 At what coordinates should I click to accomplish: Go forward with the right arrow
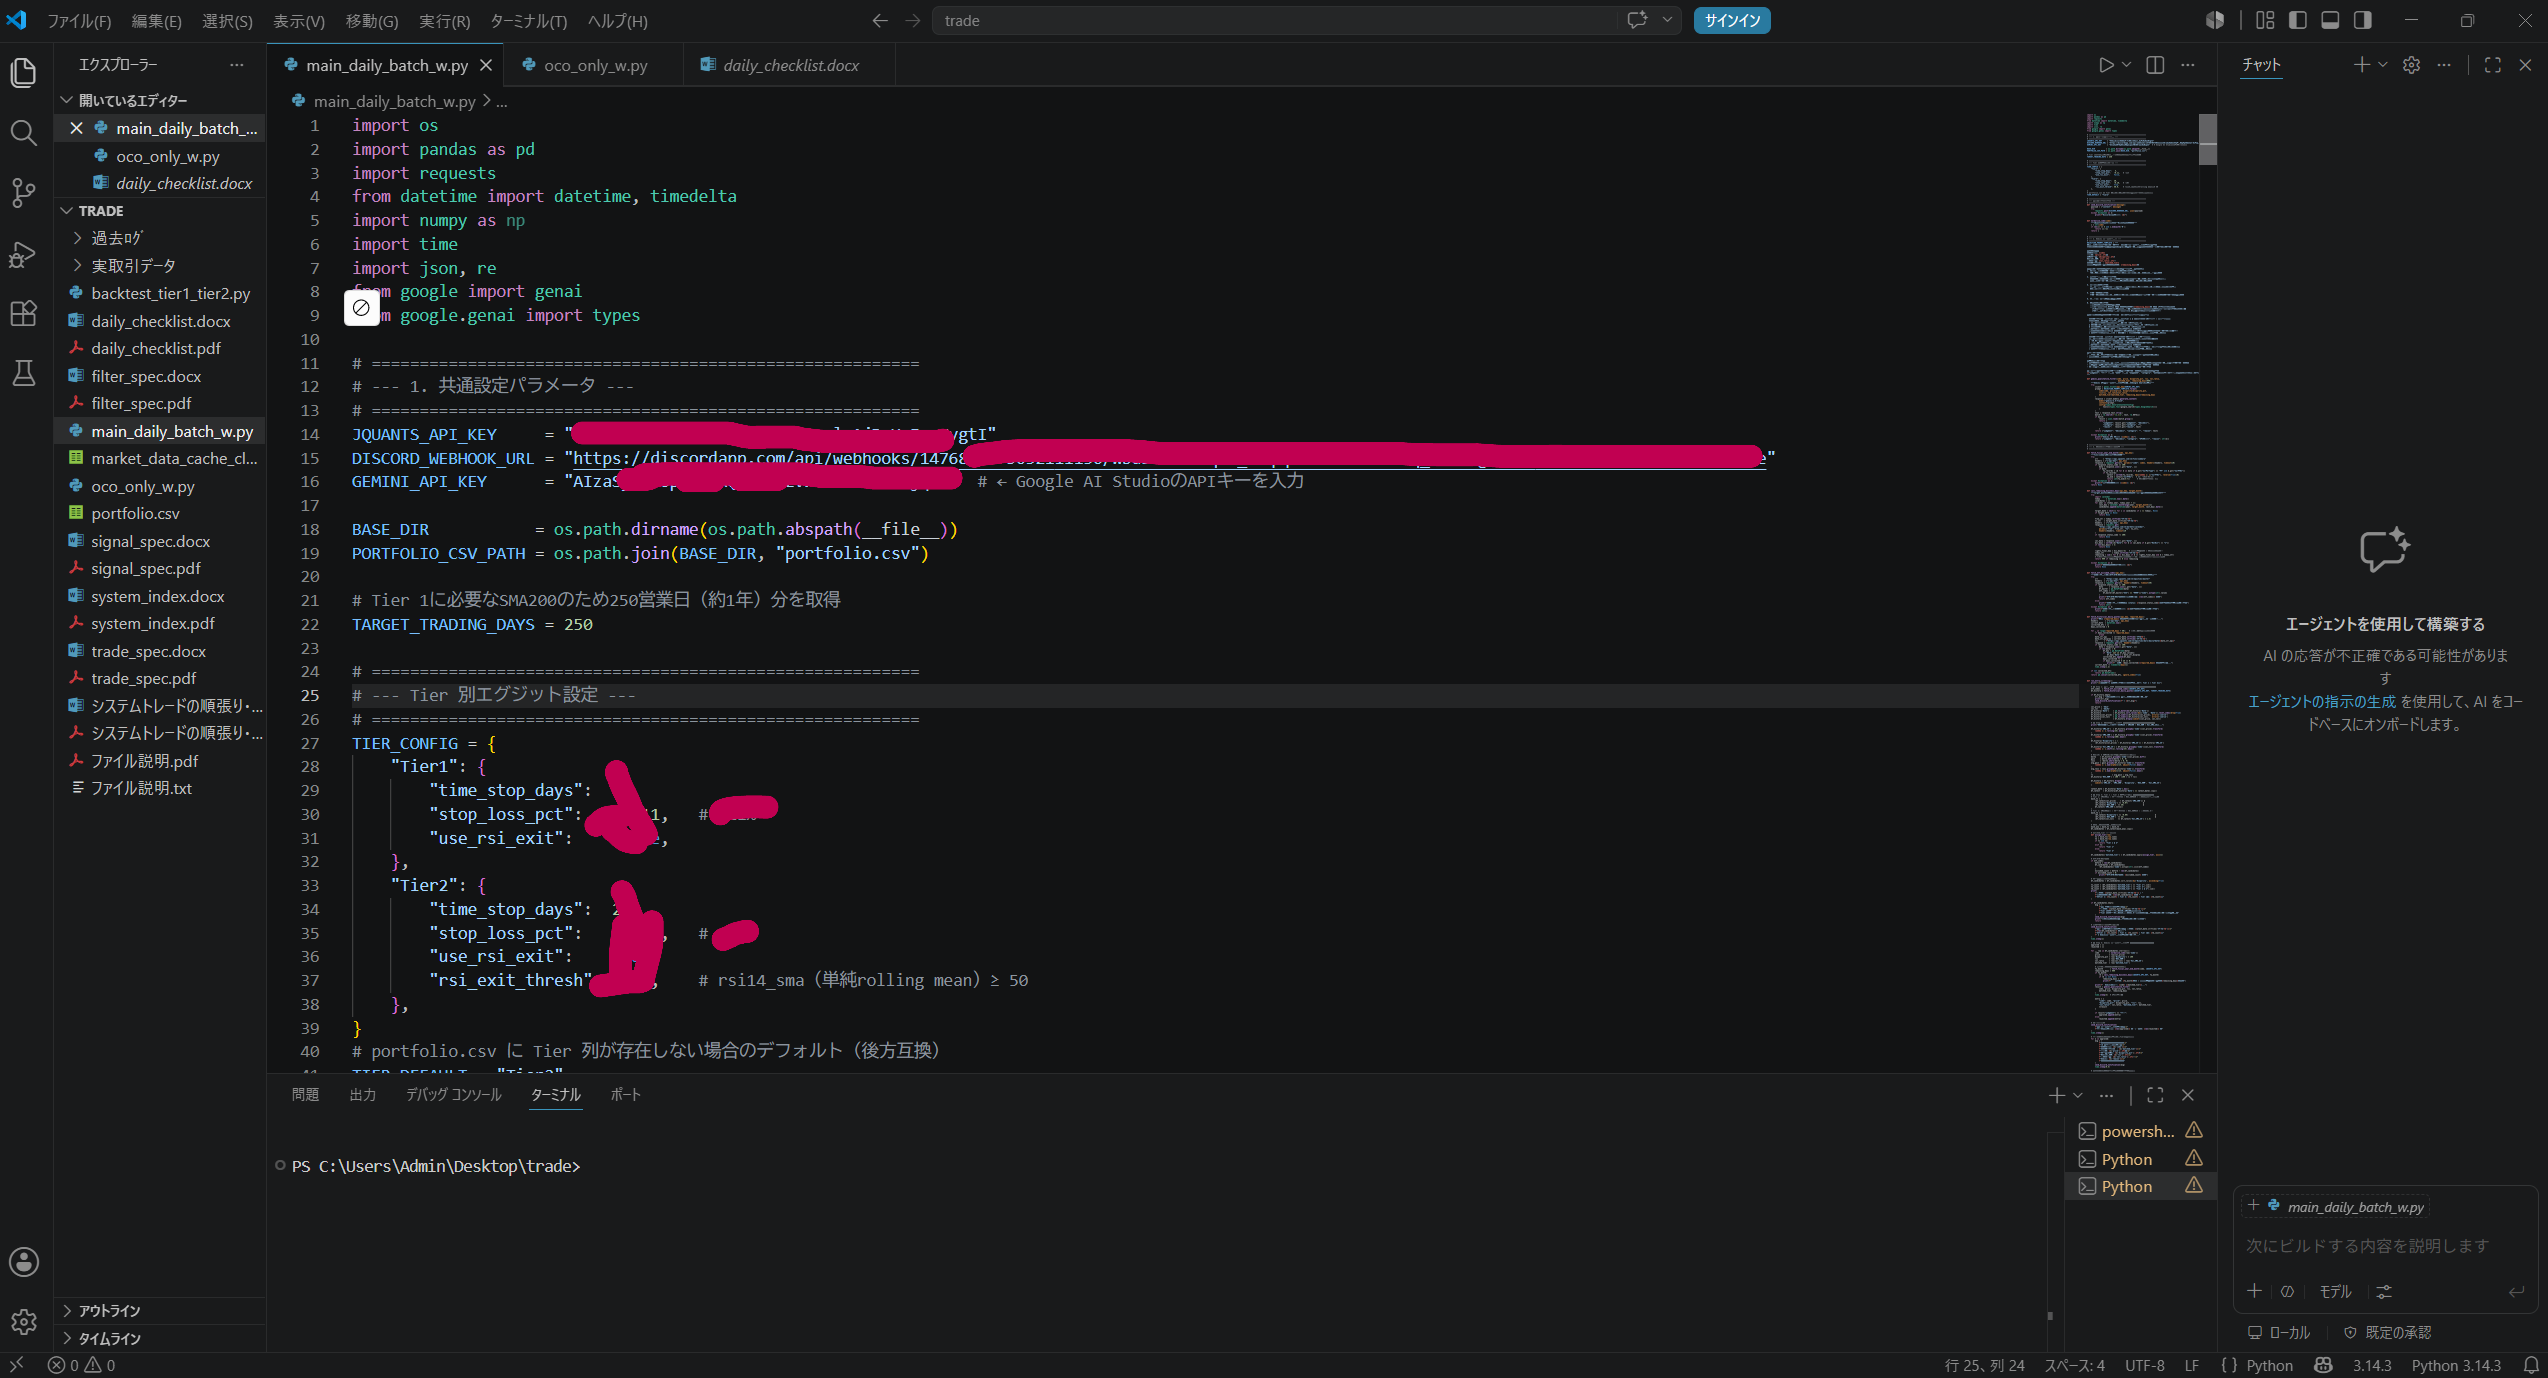(912, 20)
